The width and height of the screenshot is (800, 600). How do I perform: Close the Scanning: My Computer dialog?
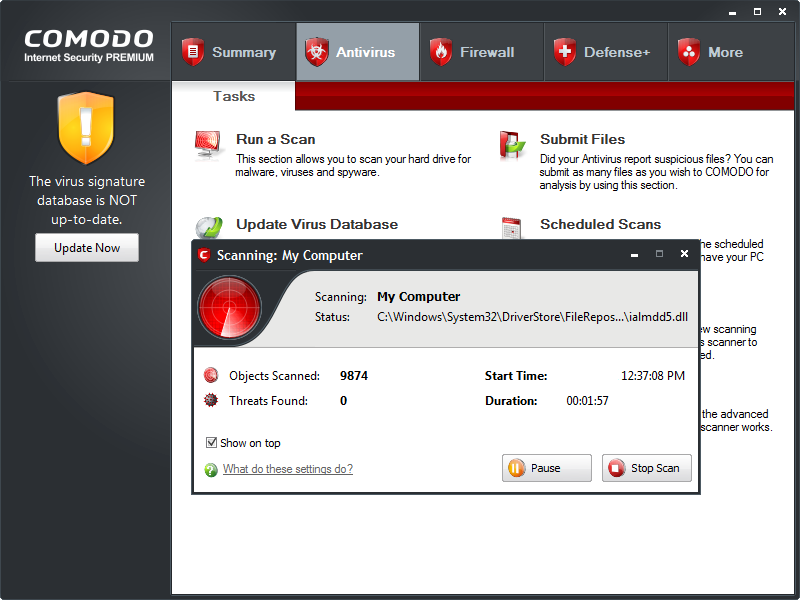[x=684, y=255]
